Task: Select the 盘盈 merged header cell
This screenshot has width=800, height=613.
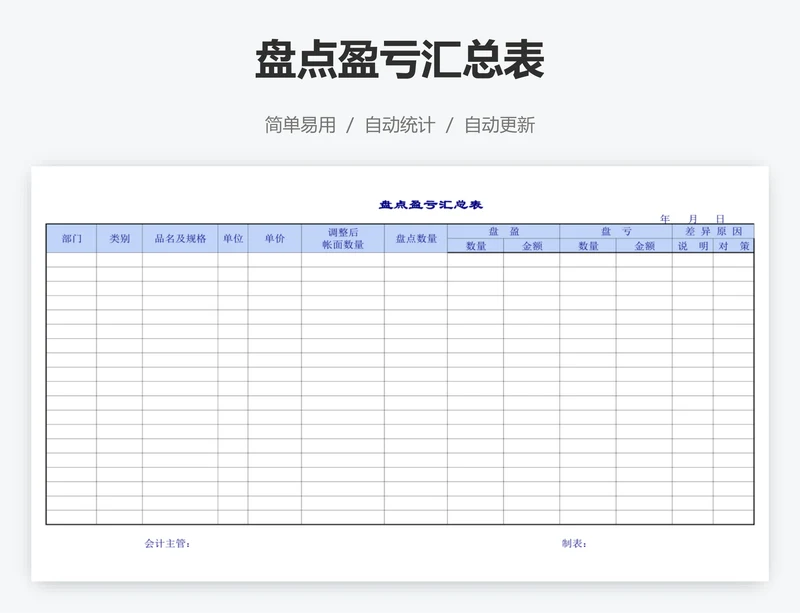Action: tap(504, 231)
